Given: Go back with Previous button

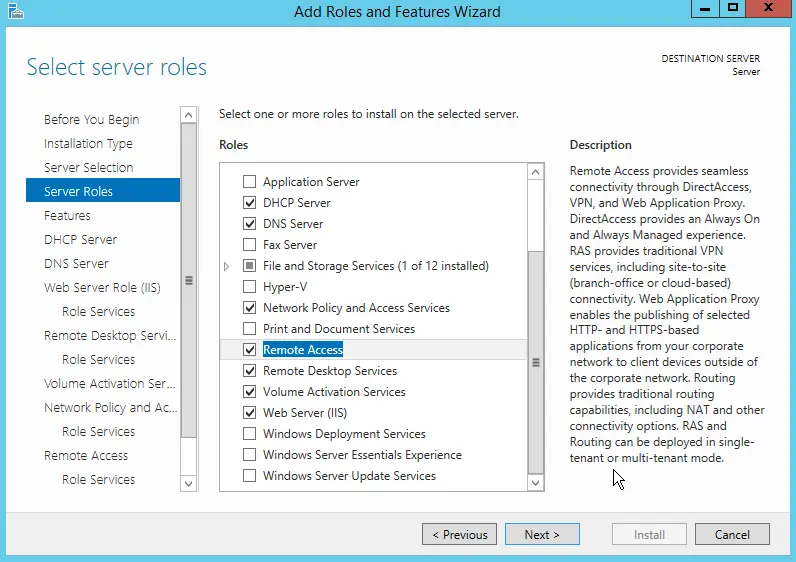Looking at the screenshot, I should [x=460, y=535].
